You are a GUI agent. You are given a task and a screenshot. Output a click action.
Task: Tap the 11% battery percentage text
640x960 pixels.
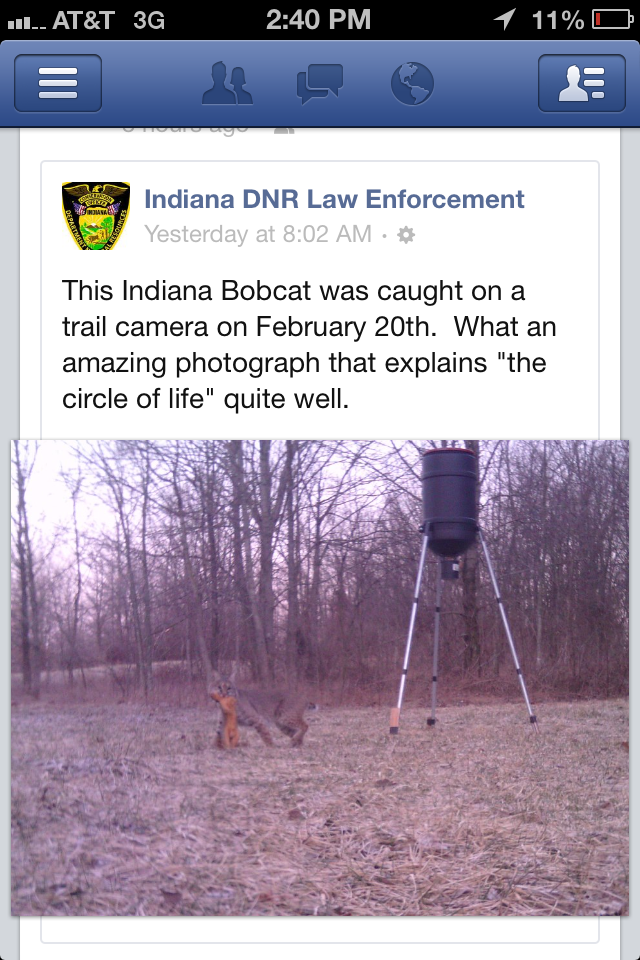tap(558, 20)
